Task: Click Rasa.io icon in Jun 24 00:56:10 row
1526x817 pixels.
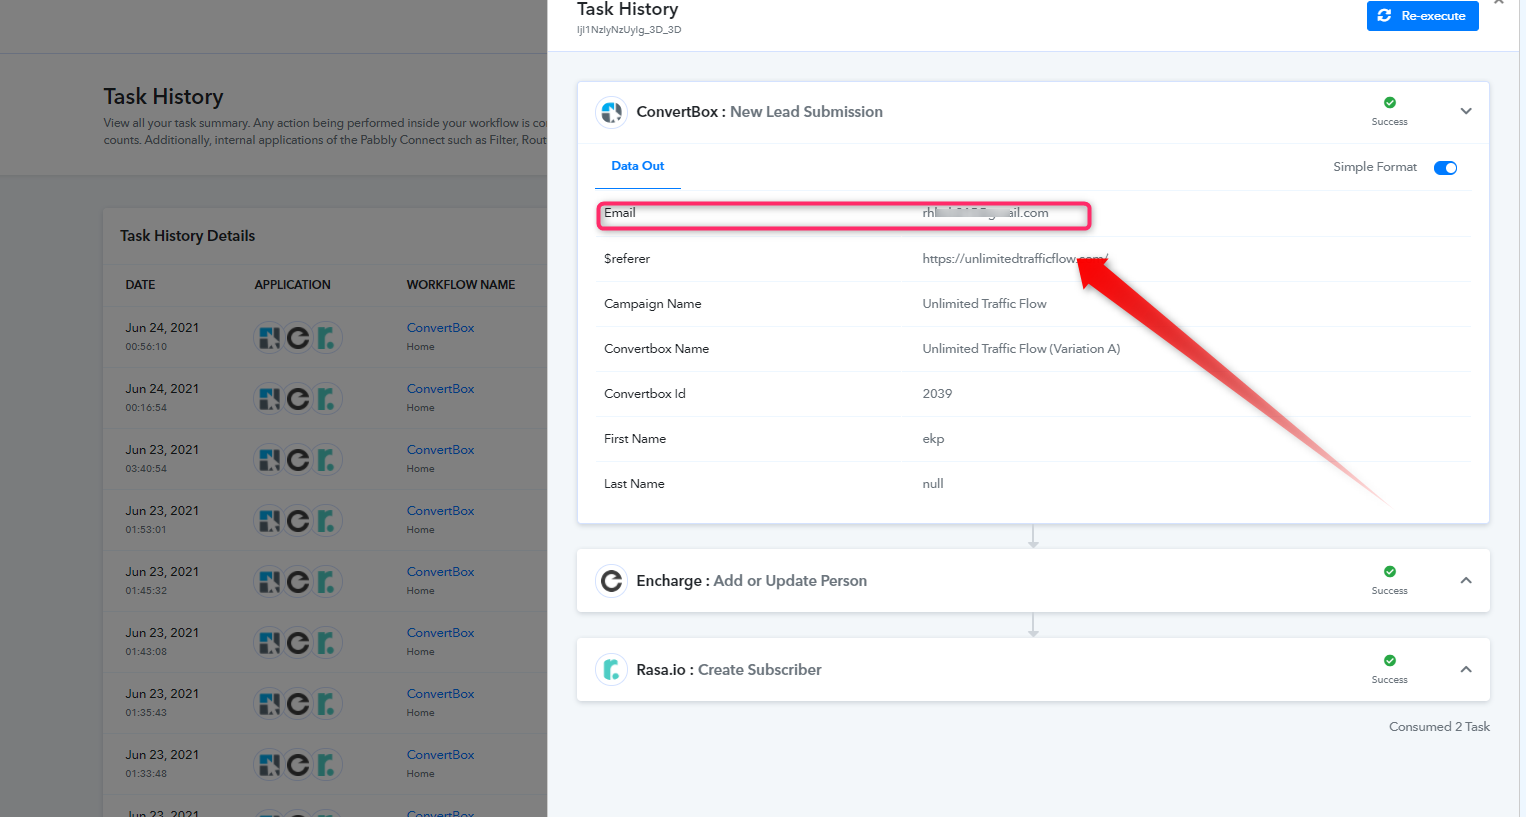Action: point(327,338)
